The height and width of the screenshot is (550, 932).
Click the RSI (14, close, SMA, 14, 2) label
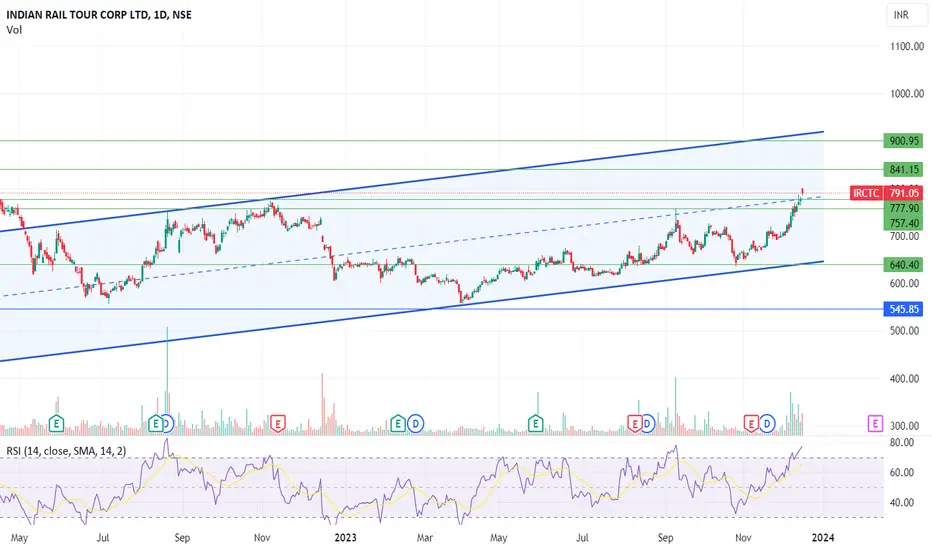click(x=66, y=451)
